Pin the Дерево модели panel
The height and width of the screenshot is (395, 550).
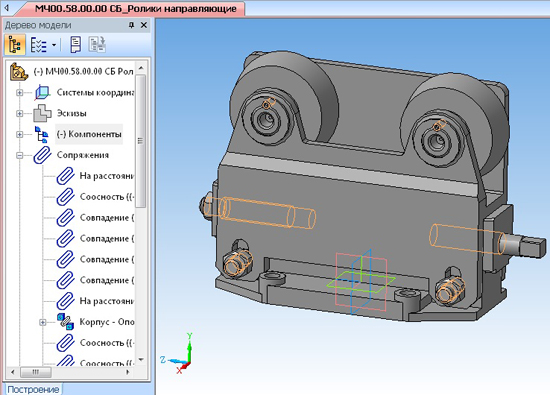coord(132,25)
